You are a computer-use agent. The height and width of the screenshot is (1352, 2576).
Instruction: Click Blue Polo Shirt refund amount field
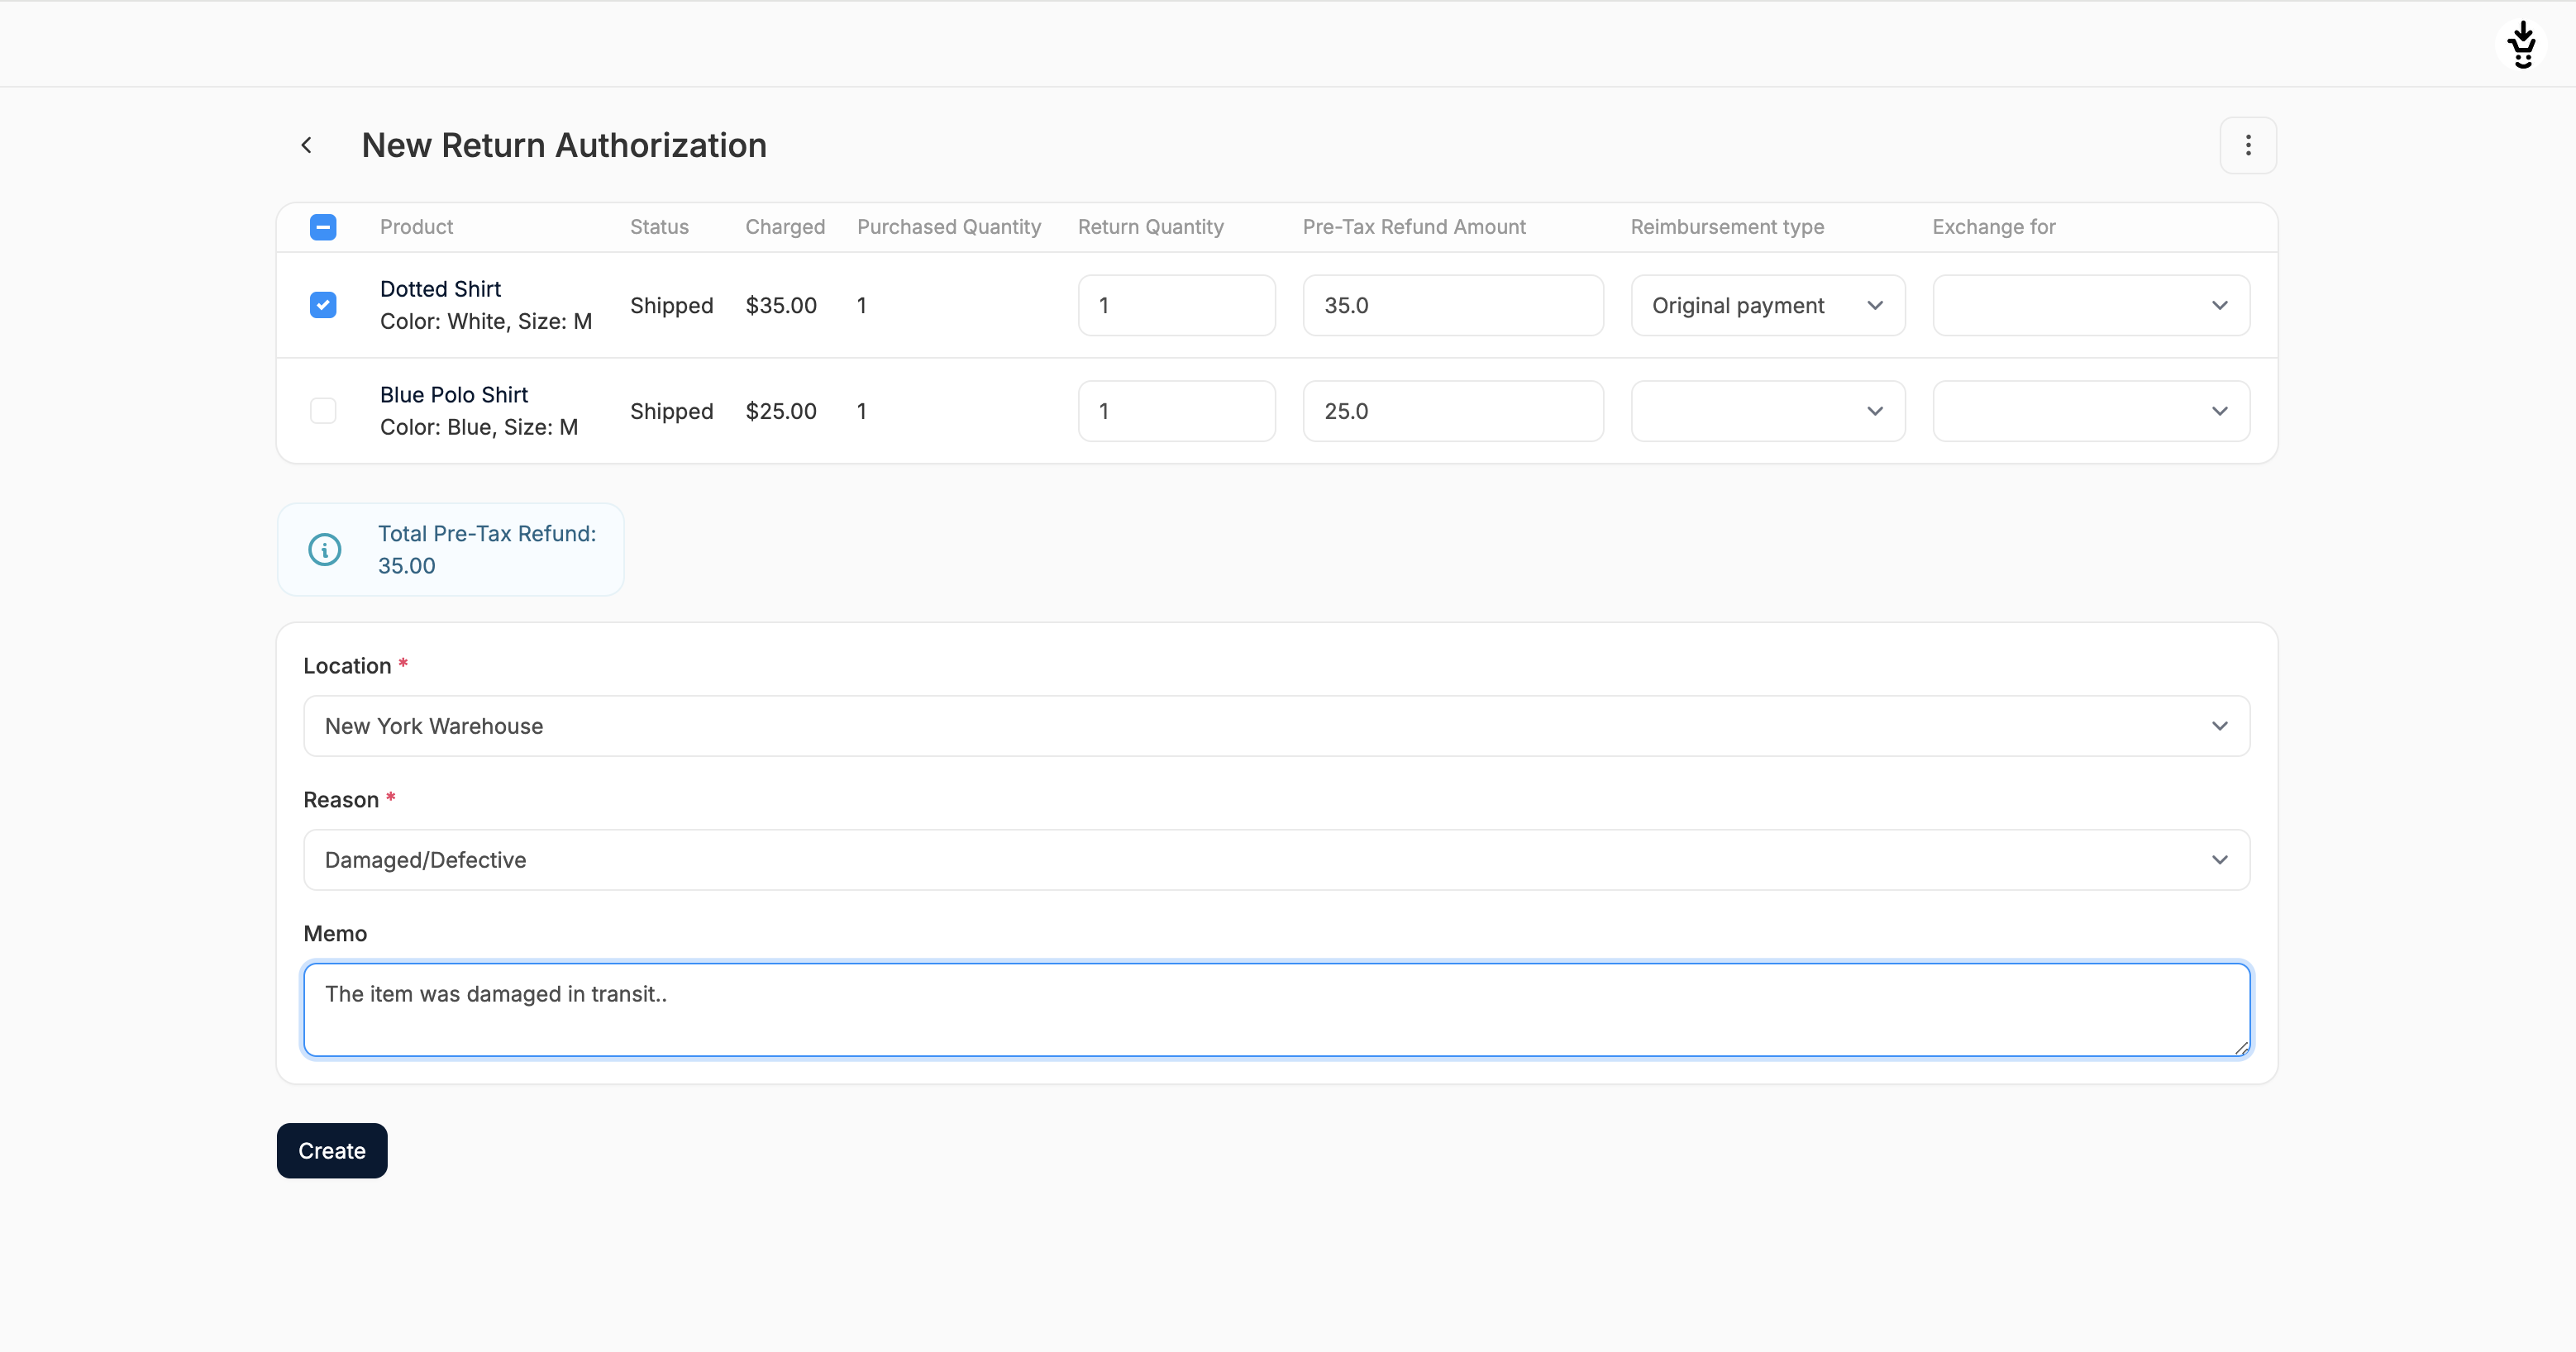coord(1452,411)
